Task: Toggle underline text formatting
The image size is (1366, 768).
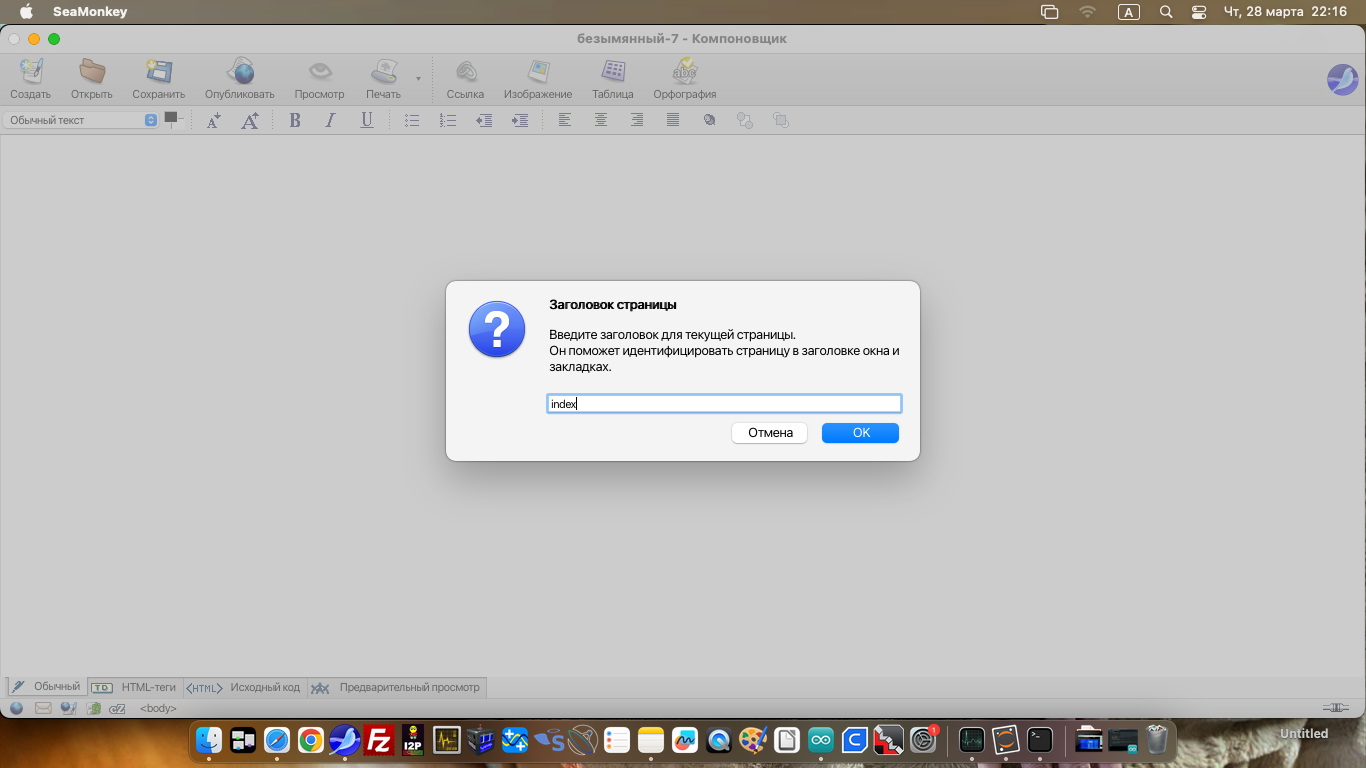Action: click(367, 120)
